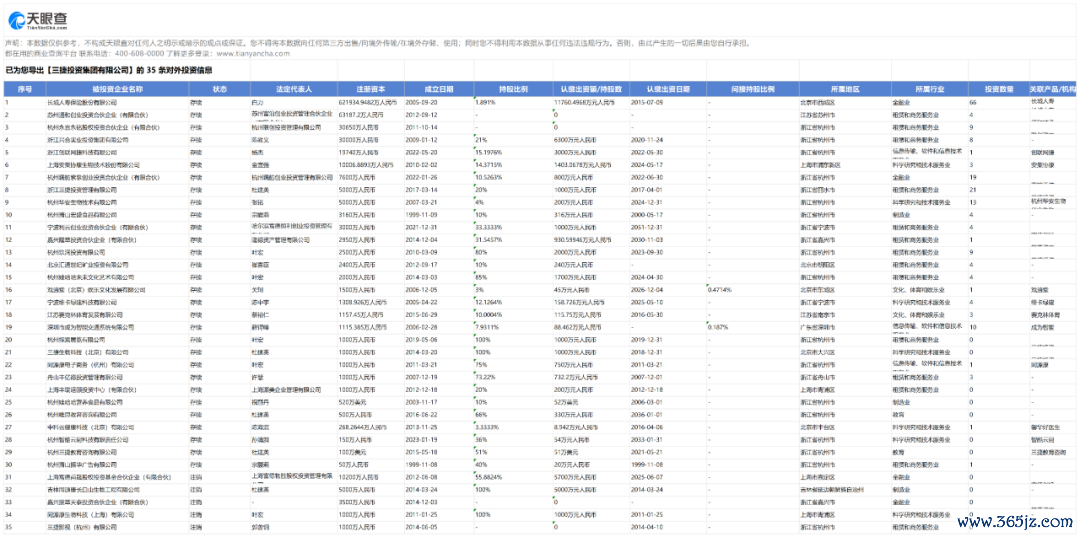Image resolution: width=1080 pixels, height=537 pixels.
Task: Select the export title mentioning 三捷投资集团有限公司
Action: click(108, 70)
